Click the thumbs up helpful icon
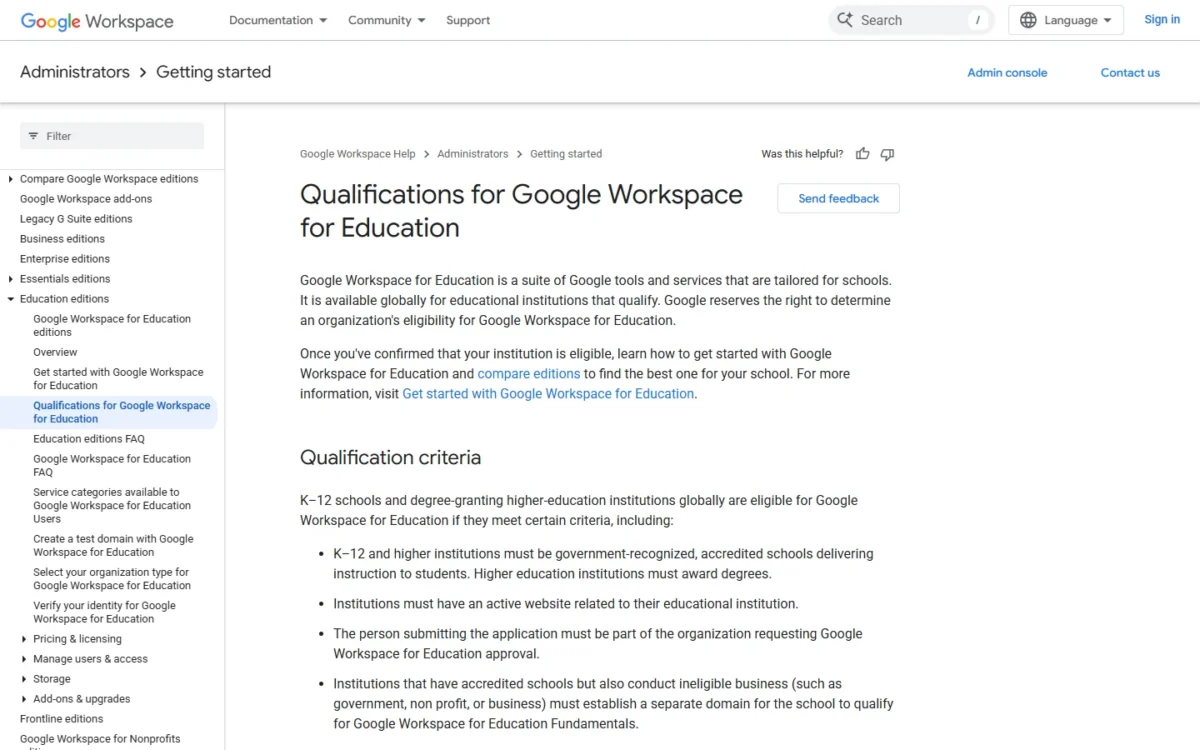Viewport: 1200px width, 750px height. 862,154
